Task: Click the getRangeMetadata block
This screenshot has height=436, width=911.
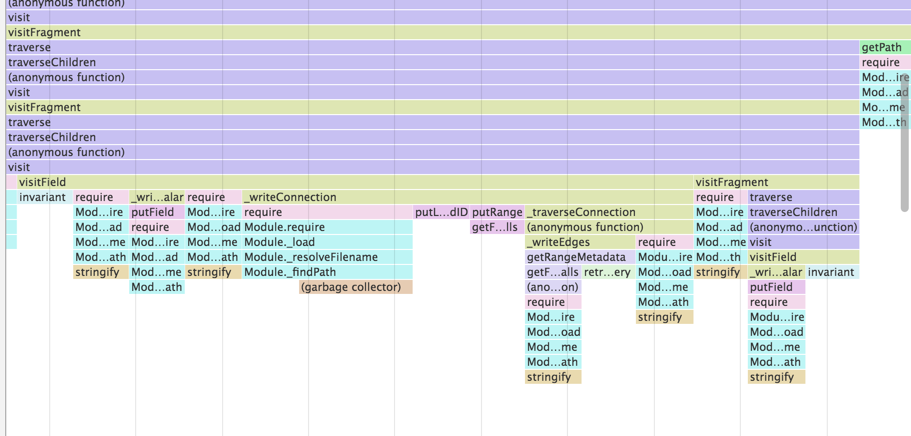Action: pos(580,257)
